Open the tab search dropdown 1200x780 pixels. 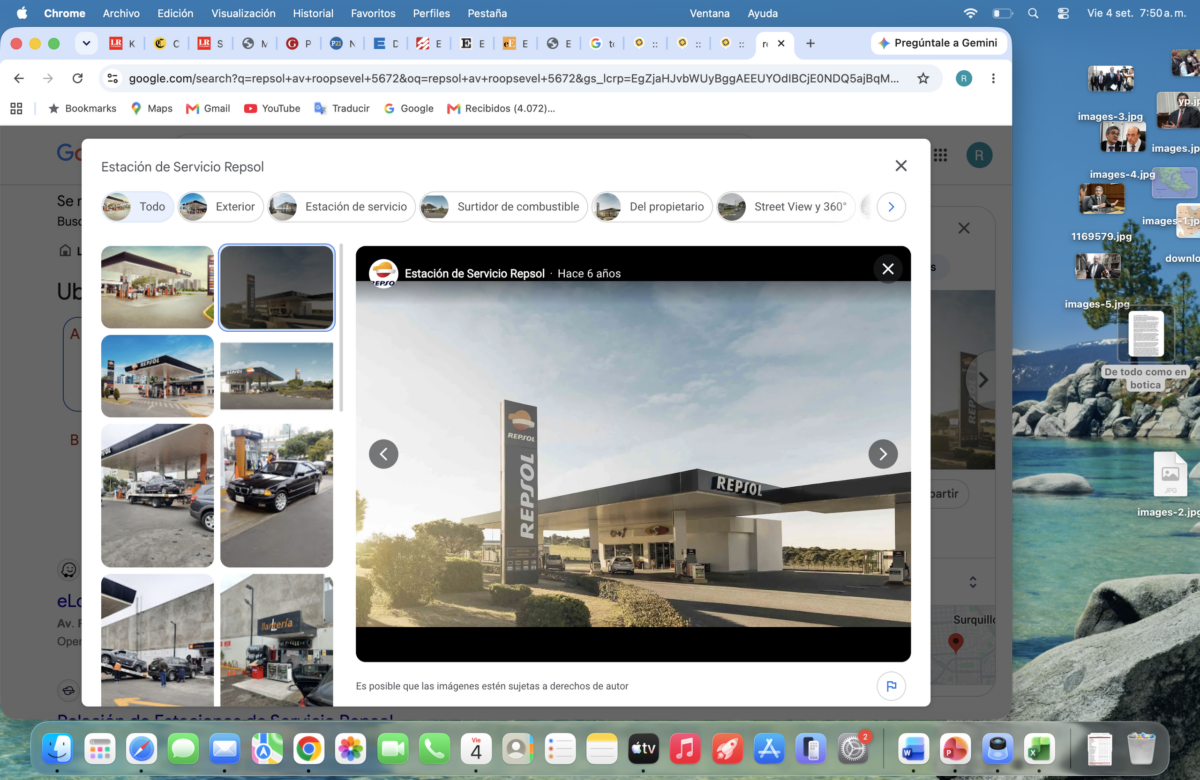tap(87, 44)
